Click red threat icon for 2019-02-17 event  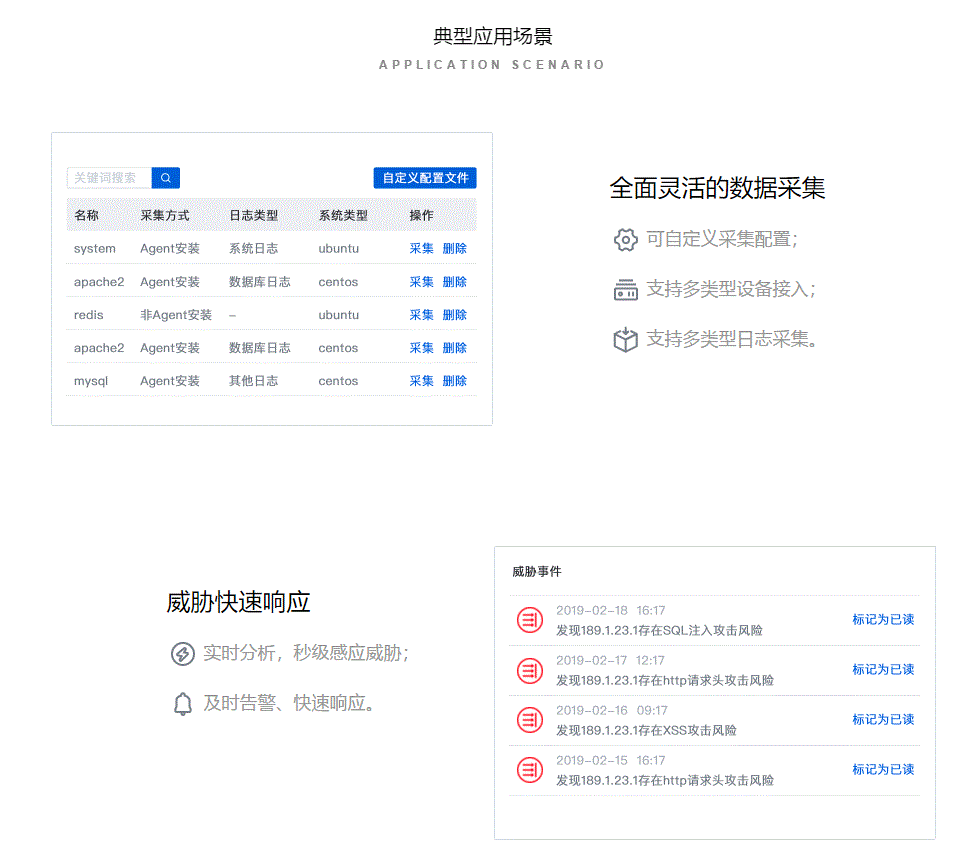pyautogui.click(x=530, y=670)
